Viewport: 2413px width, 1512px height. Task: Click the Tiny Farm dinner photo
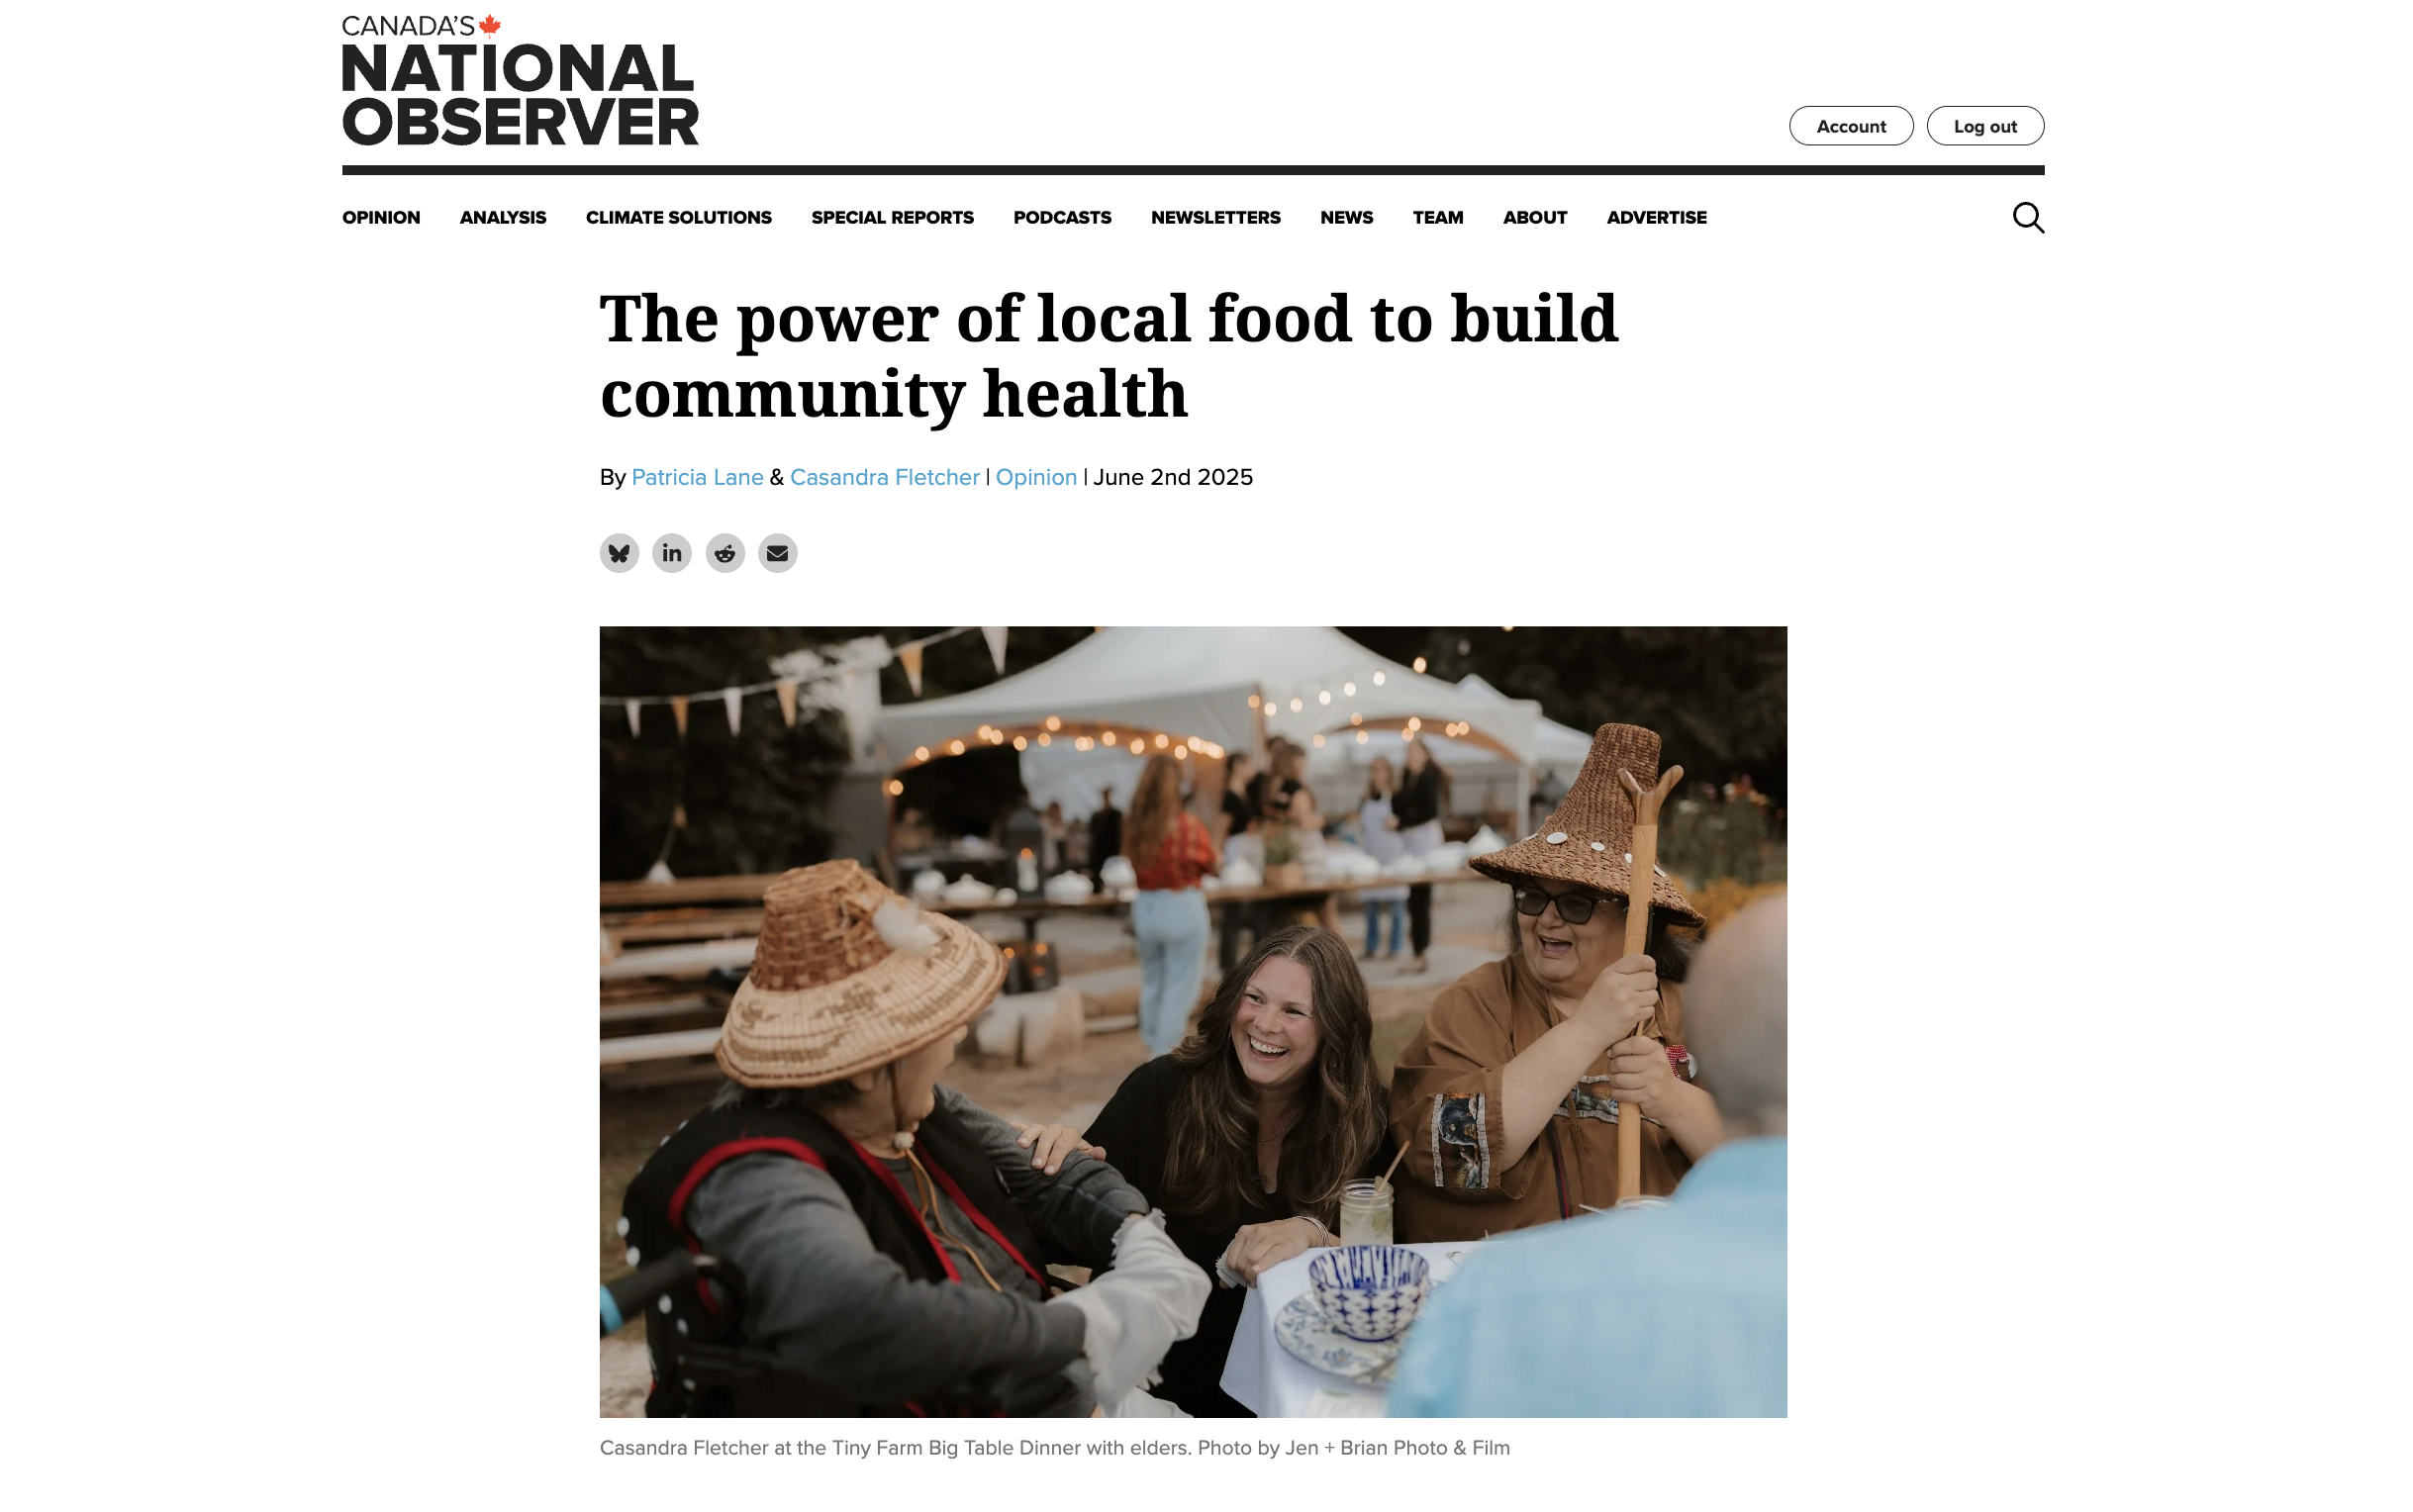click(x=1193, y=1022)
